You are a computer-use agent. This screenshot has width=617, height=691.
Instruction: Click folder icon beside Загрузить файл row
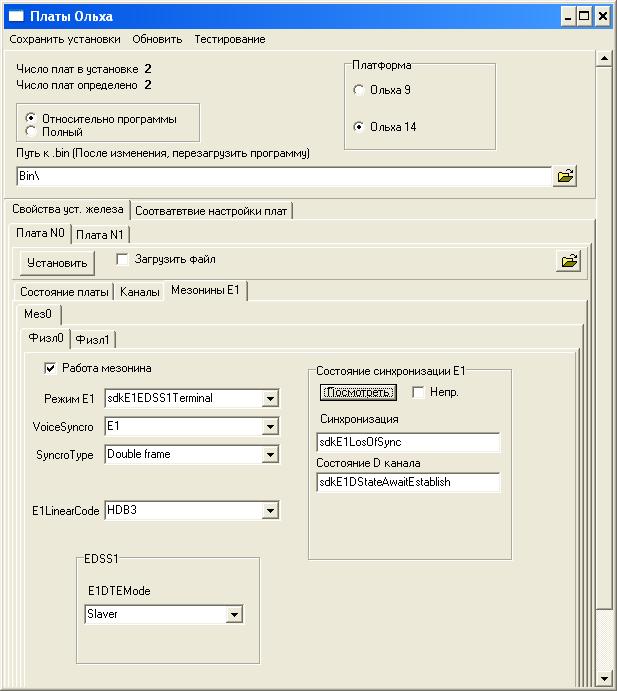(569, 261)
